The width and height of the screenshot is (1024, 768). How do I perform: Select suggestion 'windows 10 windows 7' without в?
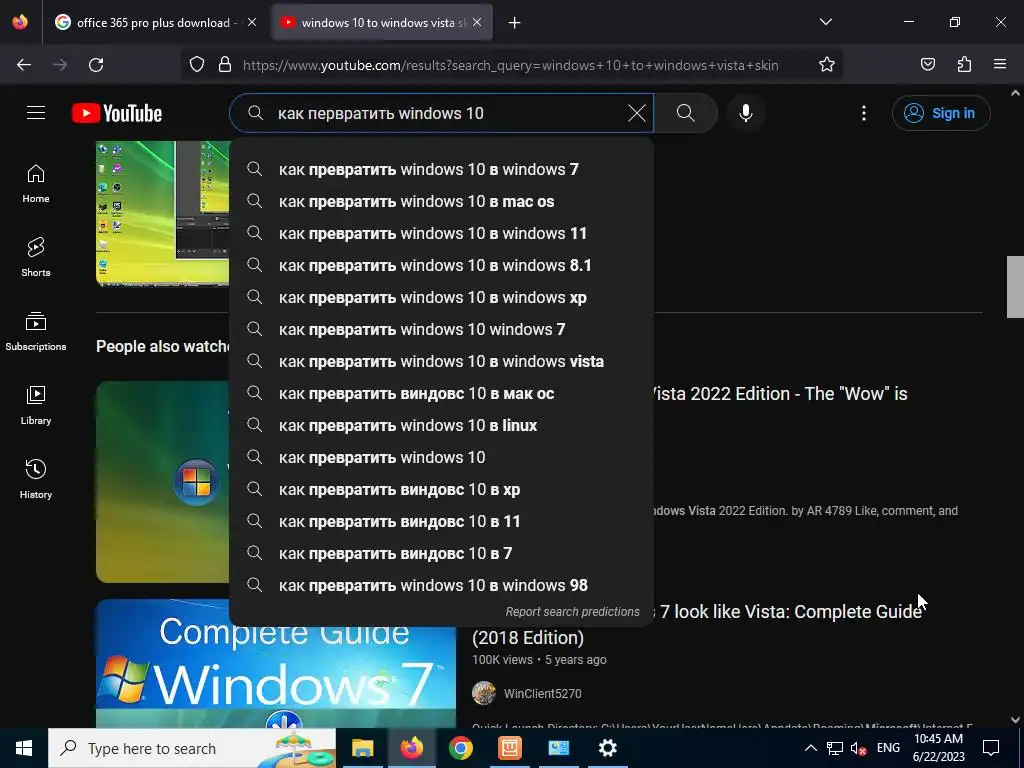coord(441,329)
